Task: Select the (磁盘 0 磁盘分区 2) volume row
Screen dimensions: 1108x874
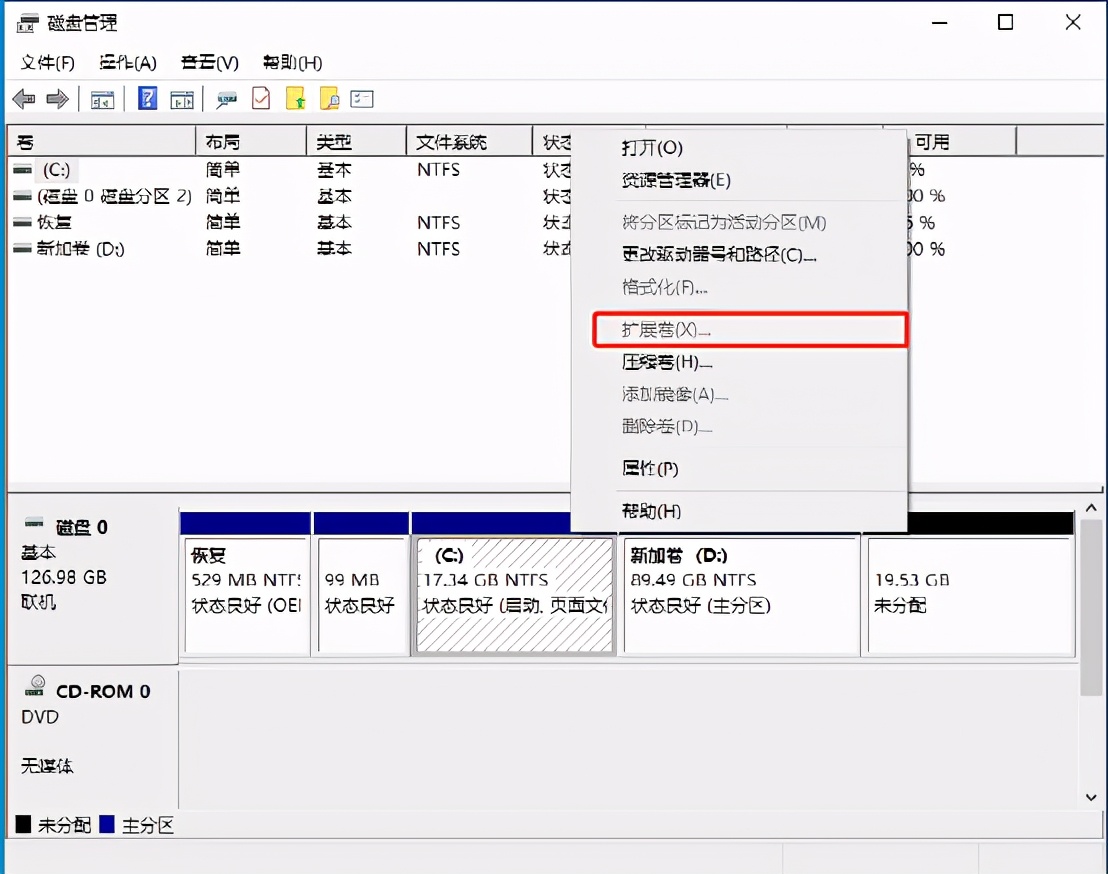Action: pyautogui.click(x=114, y=196)
